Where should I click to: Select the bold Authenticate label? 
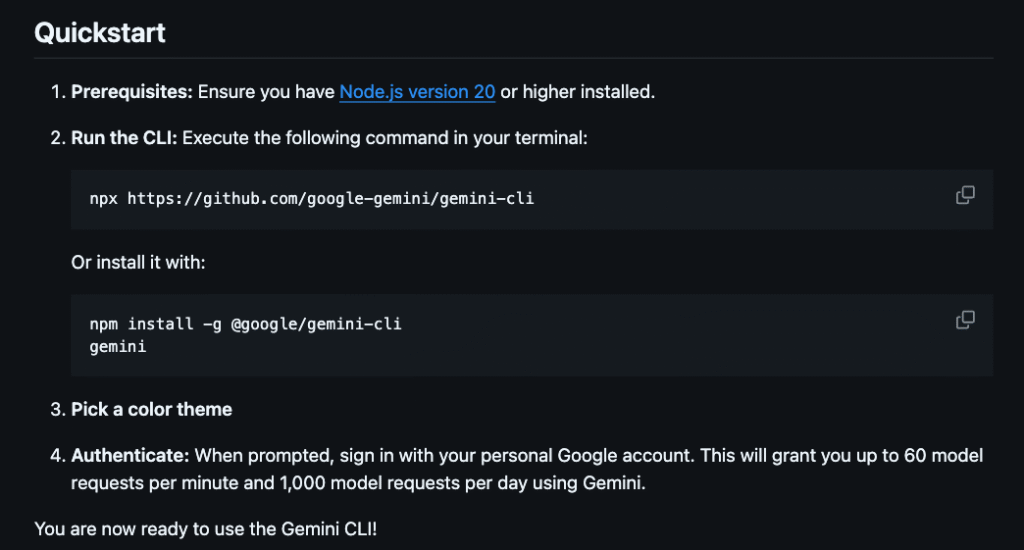point(130,456)
